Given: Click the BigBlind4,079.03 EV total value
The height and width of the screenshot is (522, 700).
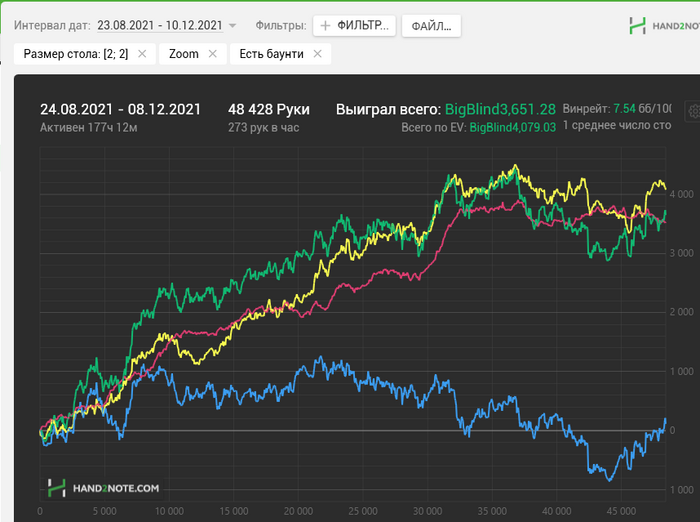Looking at the screenshot, I should 512,128.
